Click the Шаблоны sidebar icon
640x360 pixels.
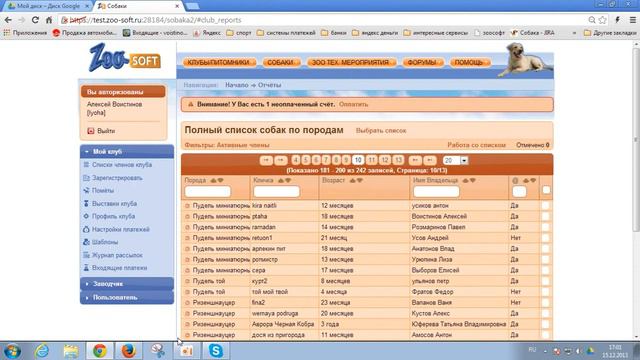(x=86, y=242)
